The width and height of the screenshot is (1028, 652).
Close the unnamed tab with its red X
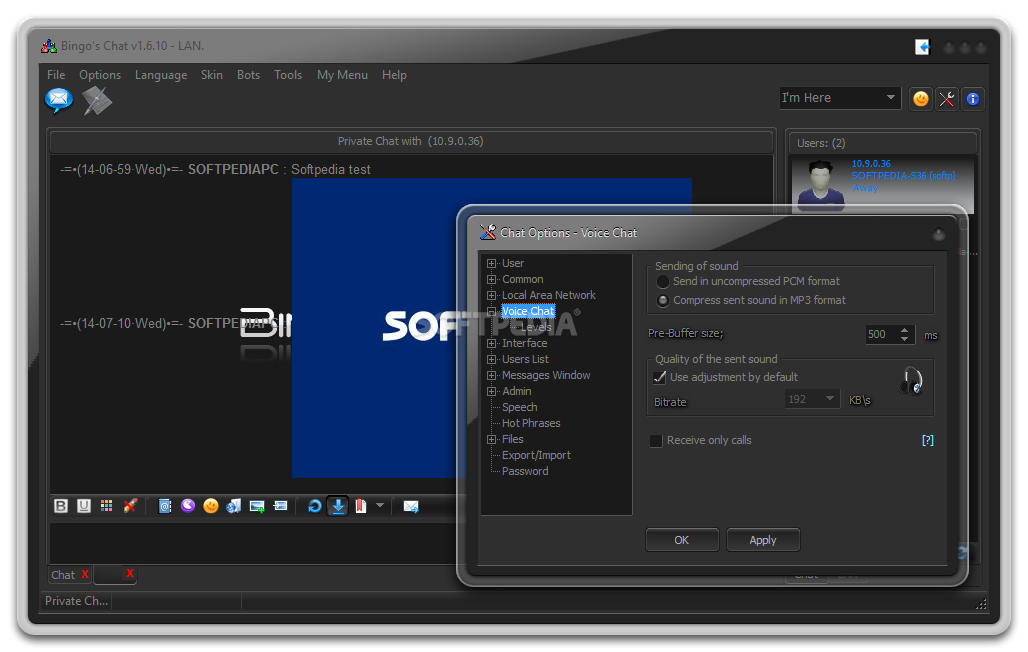tap(130, 573)
